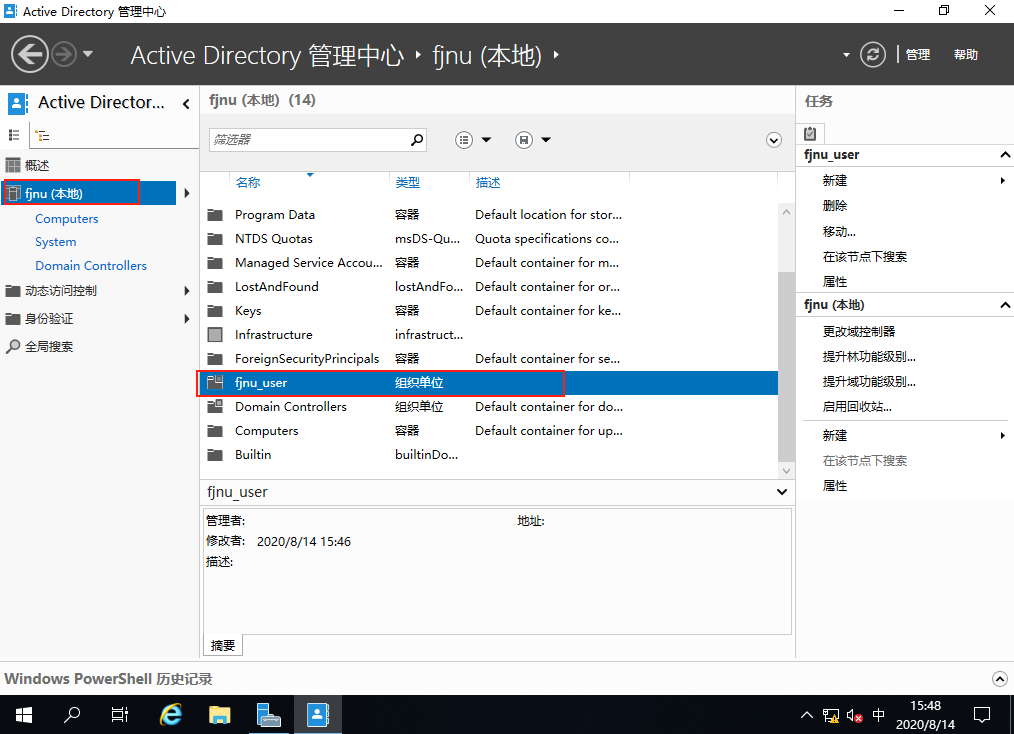Open dropdown arrow left of refresh icon
The image size is (1014, 734).
click(846, 55)
